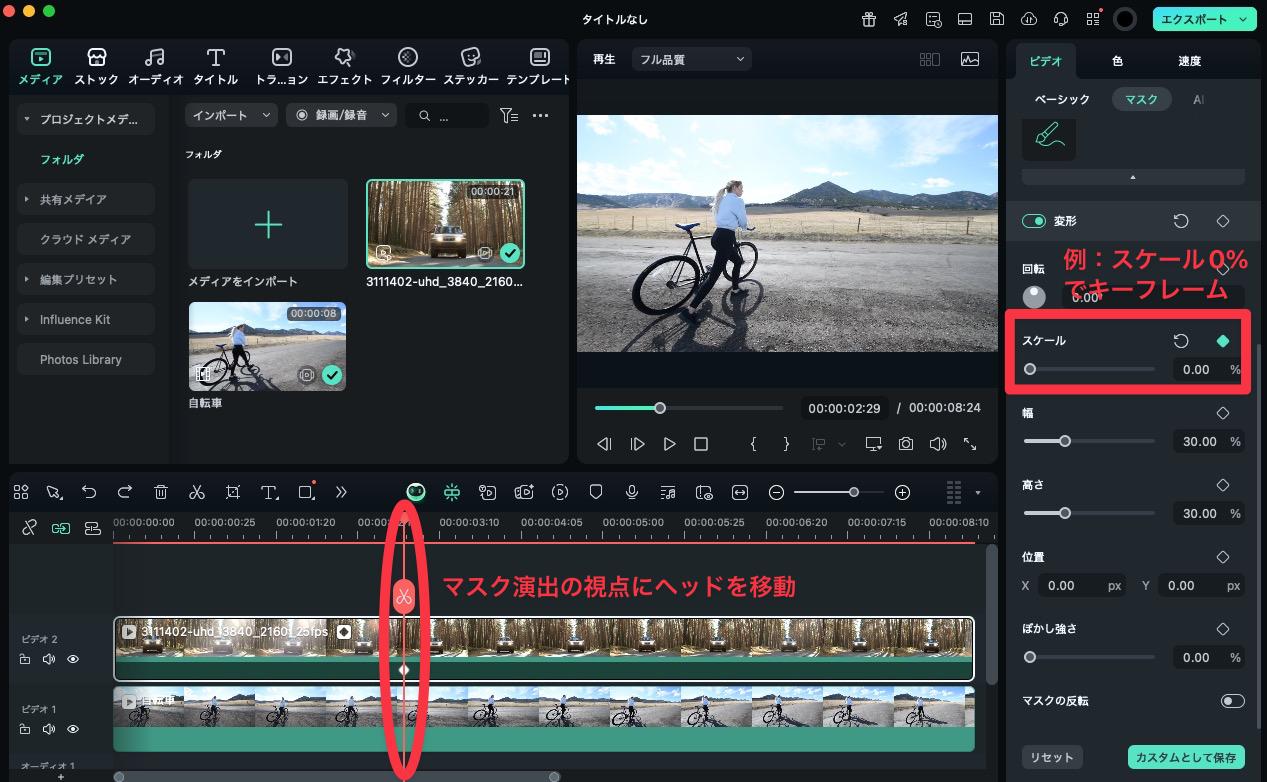The image size is (1267, 782).
Task: Click the stop button in preview
Action: [x=701, y=444]
